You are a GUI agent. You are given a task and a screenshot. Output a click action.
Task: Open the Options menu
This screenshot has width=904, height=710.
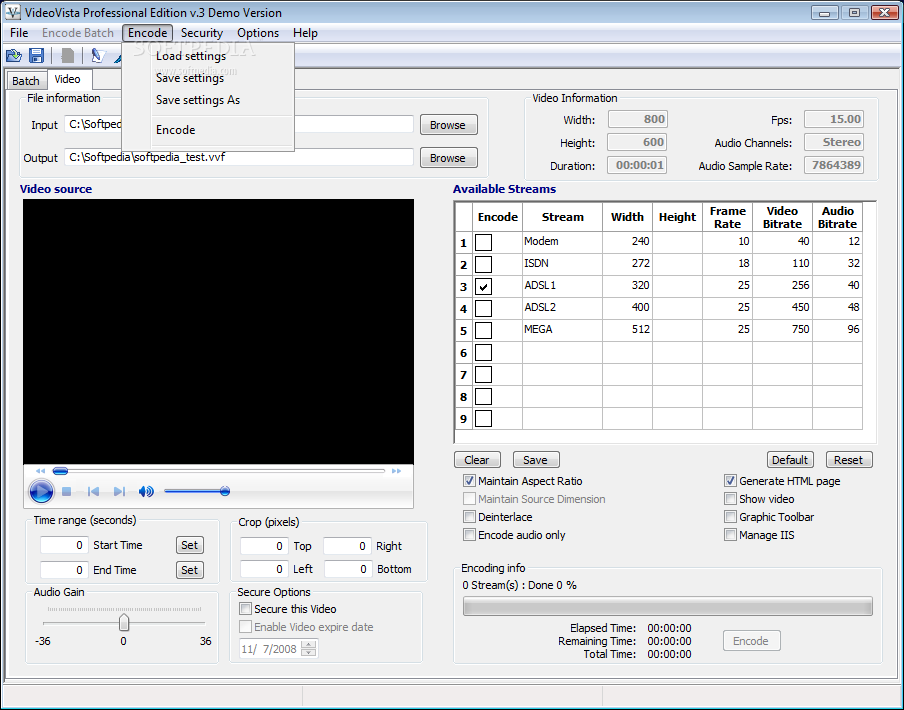(x=258, y=33)
